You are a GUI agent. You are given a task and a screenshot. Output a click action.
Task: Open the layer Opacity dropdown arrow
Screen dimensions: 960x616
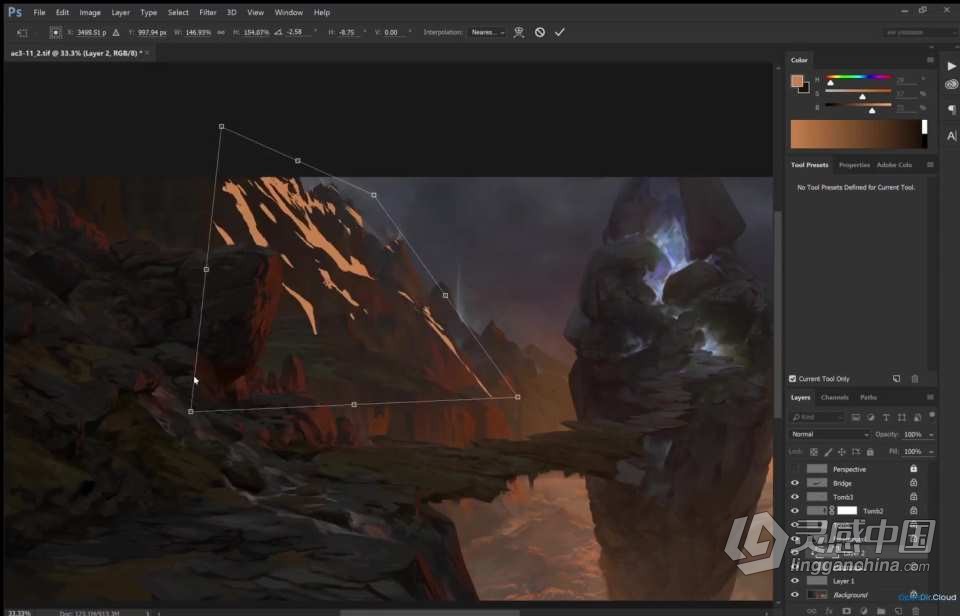point(931,435)
